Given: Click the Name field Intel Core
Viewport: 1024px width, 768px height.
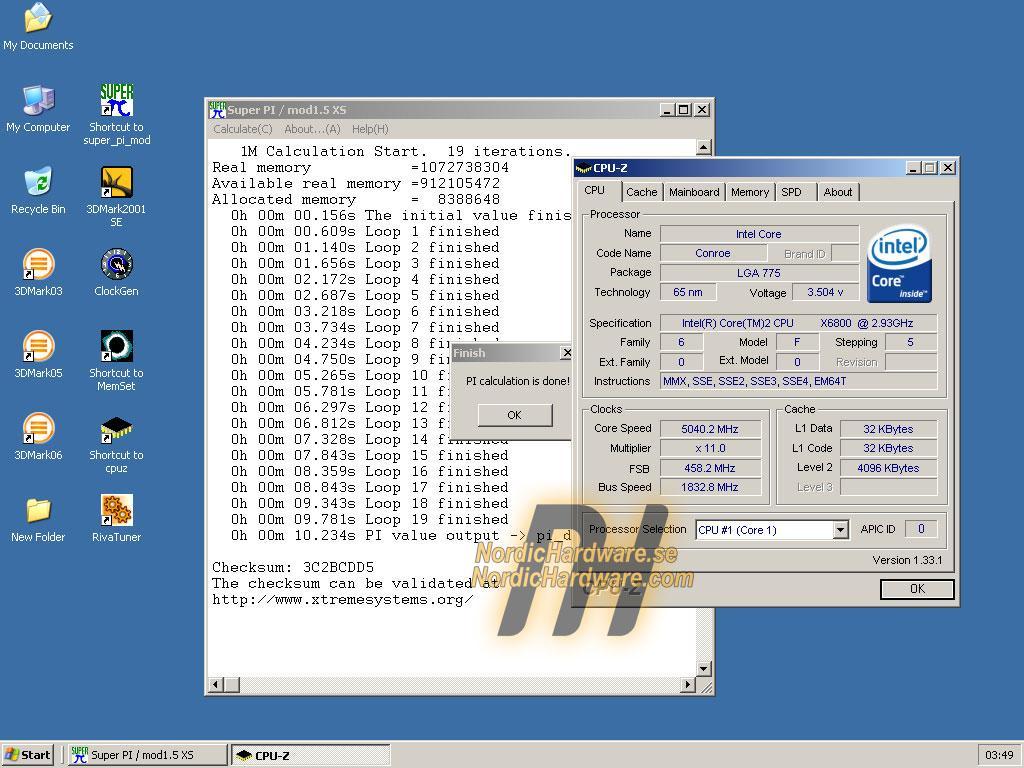Looking at the screenshot, I should [x=759, y=234].
